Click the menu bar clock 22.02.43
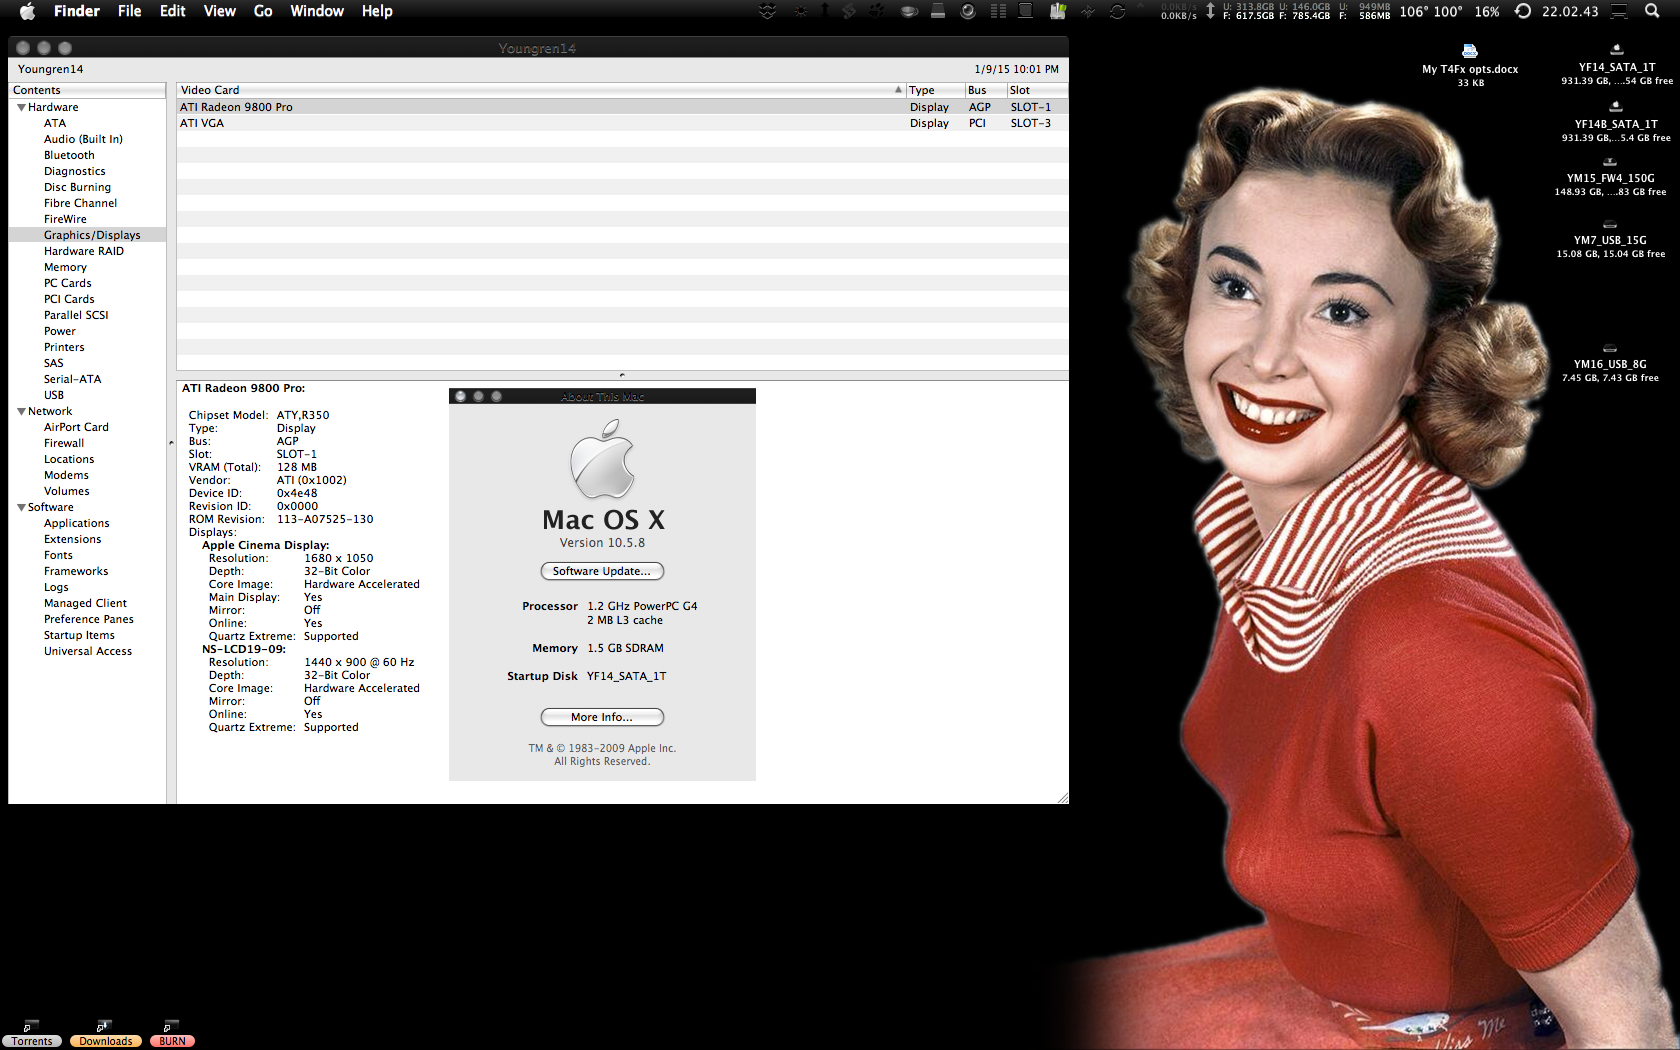The image size is (1680, 1050). click(x=1570, y=11)
